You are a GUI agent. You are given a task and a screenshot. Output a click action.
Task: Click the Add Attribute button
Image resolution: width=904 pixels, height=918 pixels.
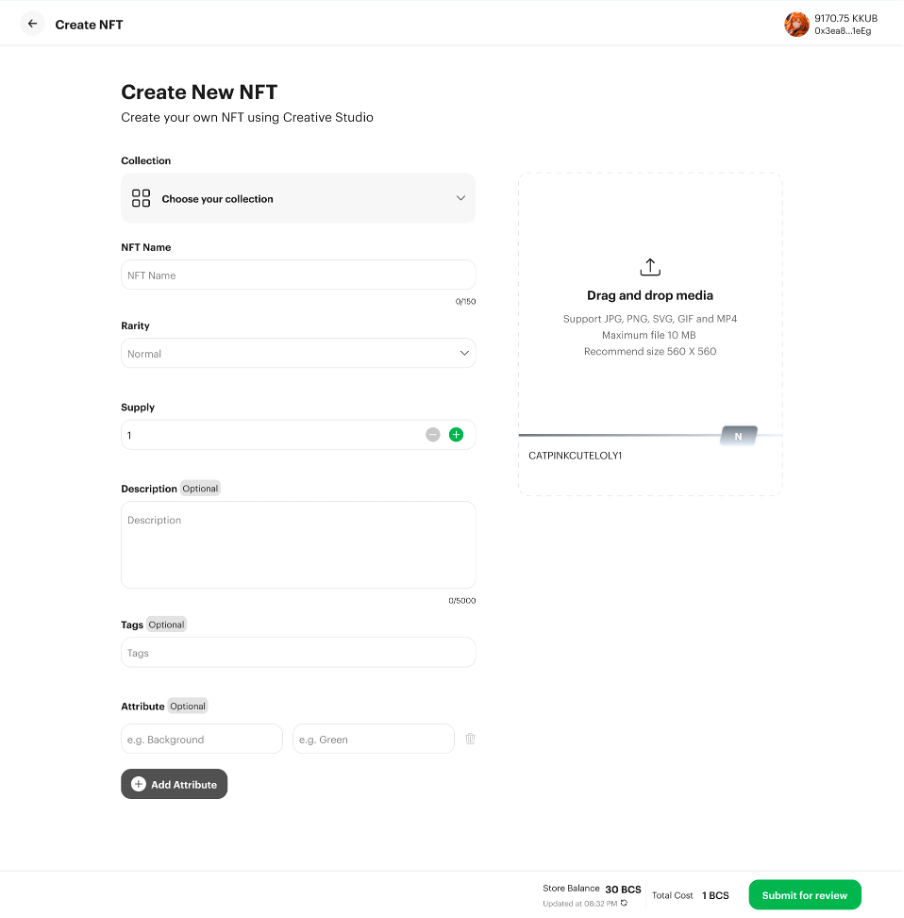coord(175,784)
